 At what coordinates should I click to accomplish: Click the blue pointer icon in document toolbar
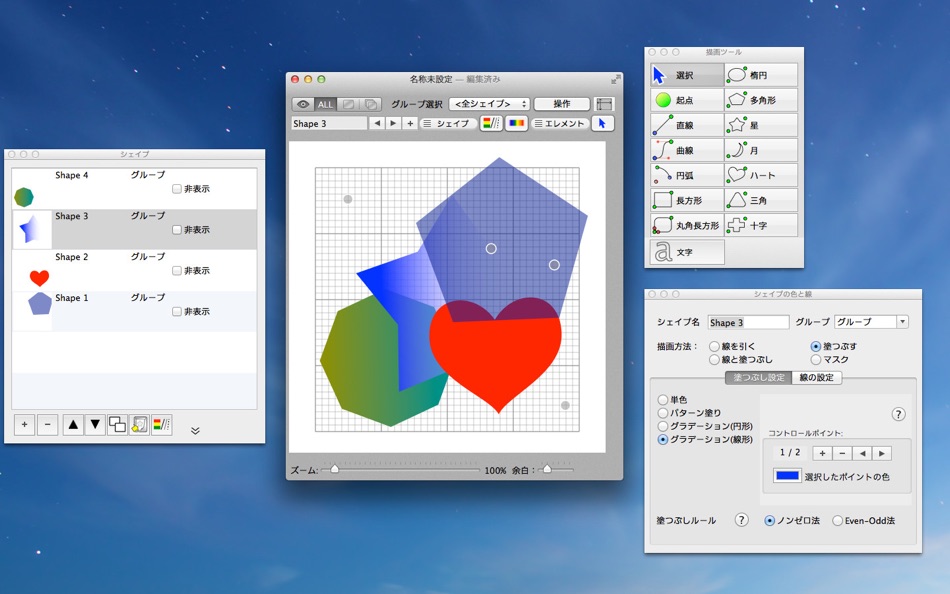(x=602, y=123)
